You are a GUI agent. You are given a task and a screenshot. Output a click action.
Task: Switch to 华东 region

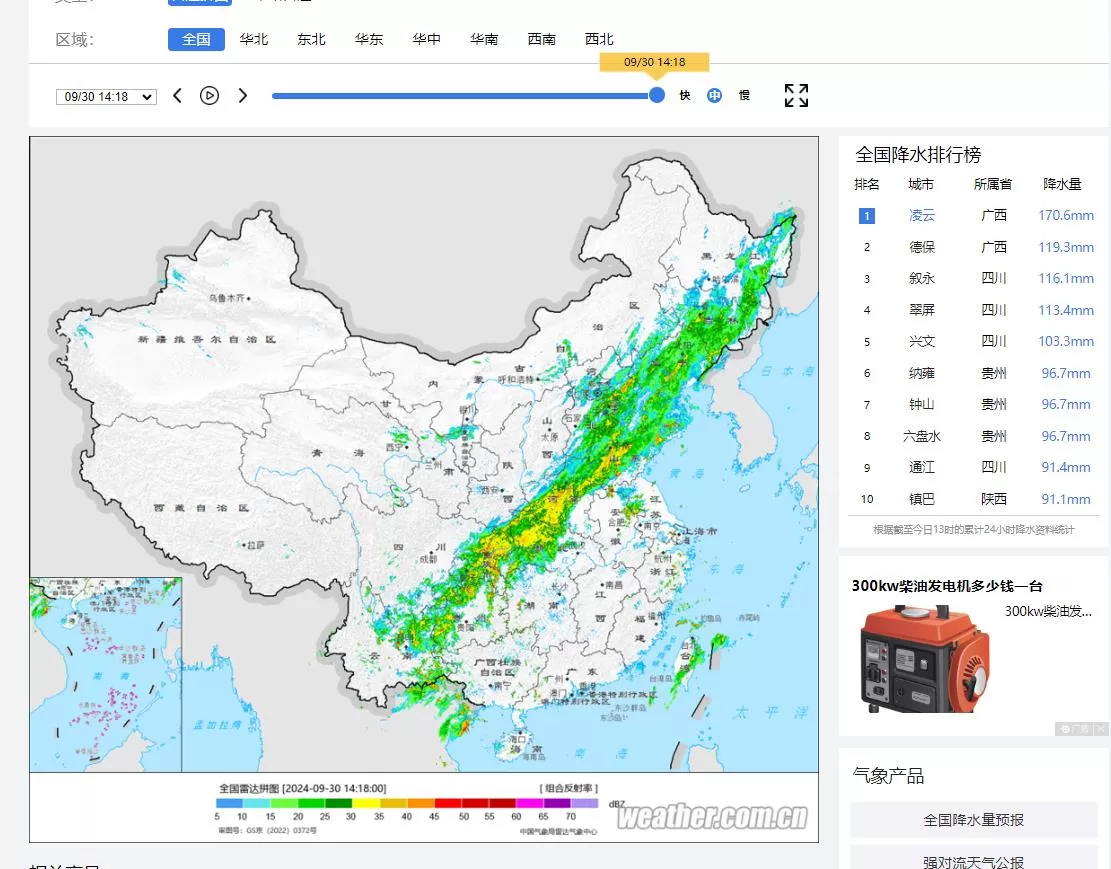coord(369,39)
